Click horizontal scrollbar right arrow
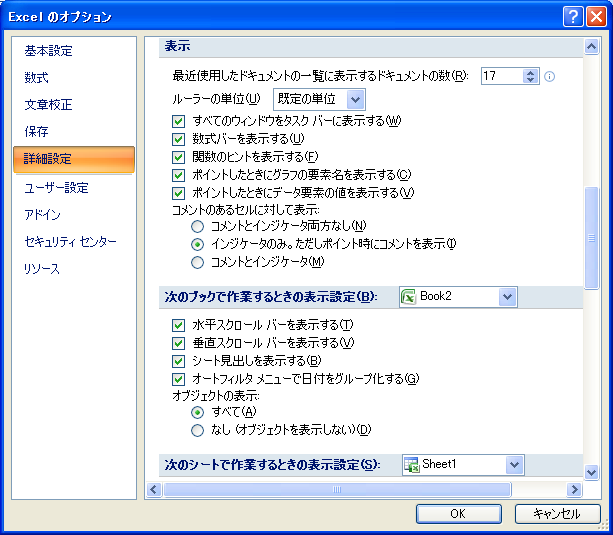Screen dimensions: 613x535 point(574,489)
